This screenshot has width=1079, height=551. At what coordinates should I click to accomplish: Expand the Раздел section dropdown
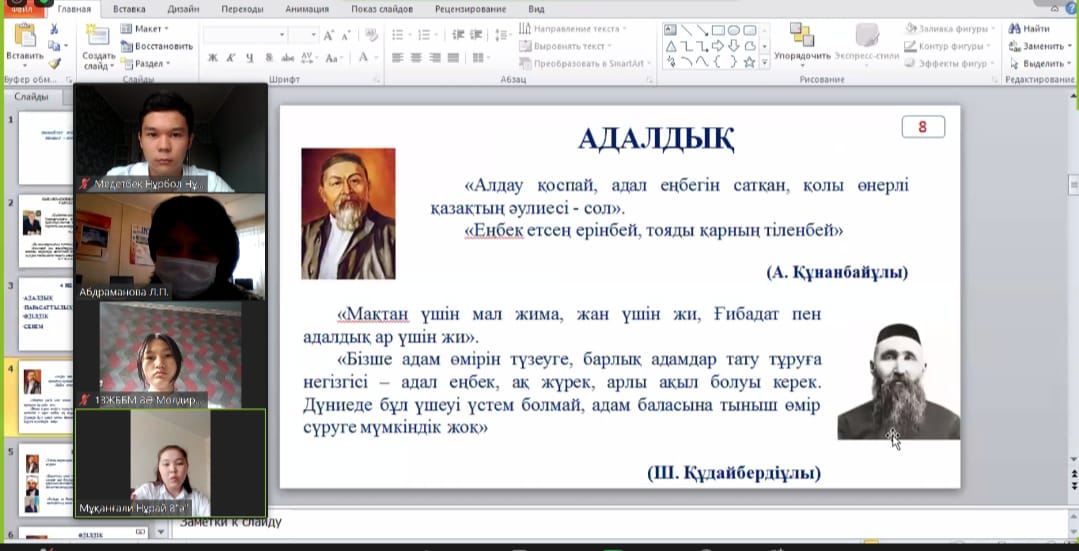[x=146, y=63]
